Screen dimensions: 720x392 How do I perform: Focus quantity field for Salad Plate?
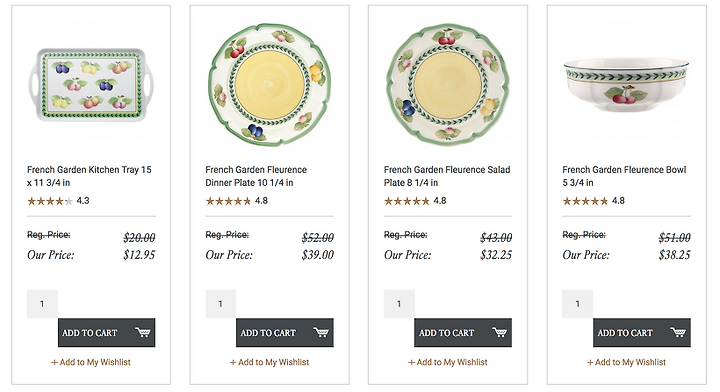click(399, 304)
